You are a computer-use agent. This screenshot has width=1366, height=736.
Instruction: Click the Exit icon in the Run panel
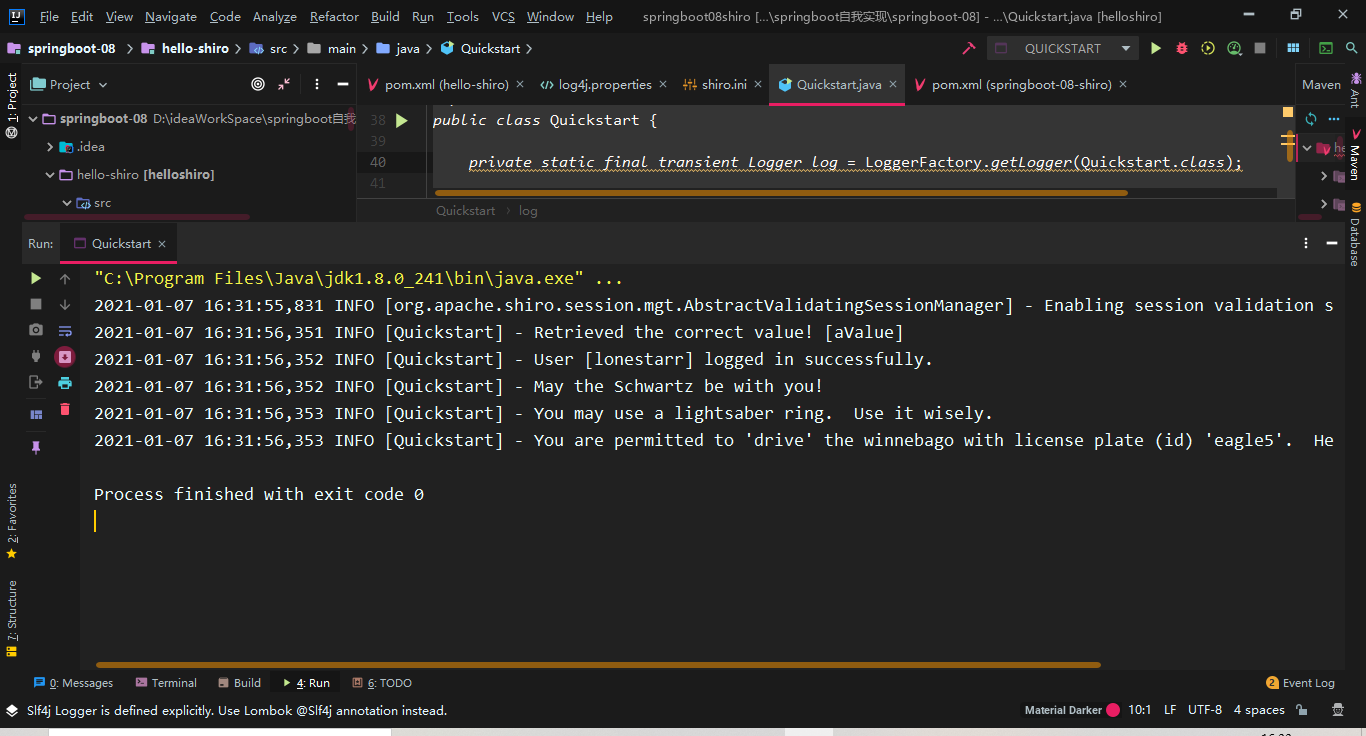(36, 382)
